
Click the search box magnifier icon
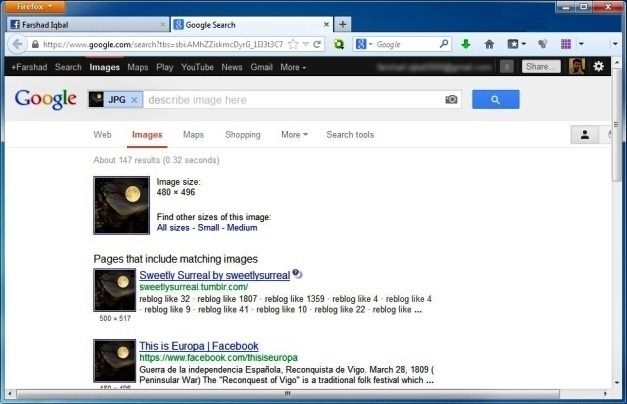(444, 44)
